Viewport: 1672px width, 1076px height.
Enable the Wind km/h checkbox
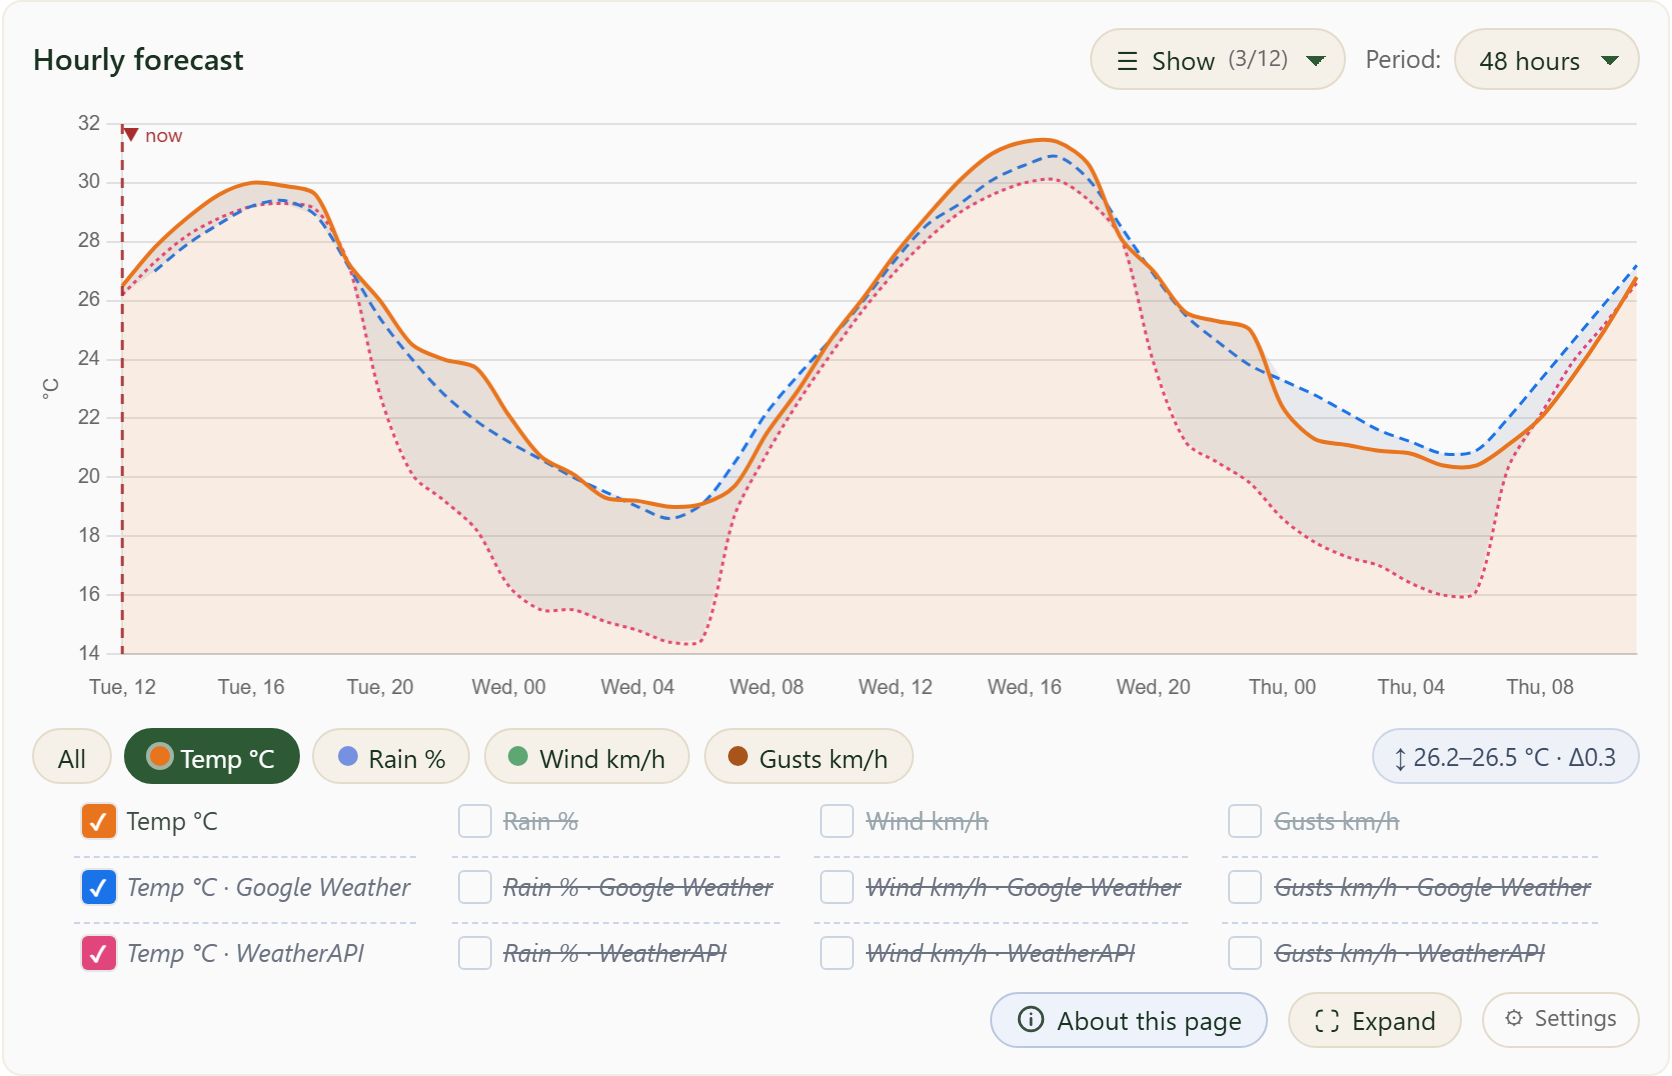(837, 821)
